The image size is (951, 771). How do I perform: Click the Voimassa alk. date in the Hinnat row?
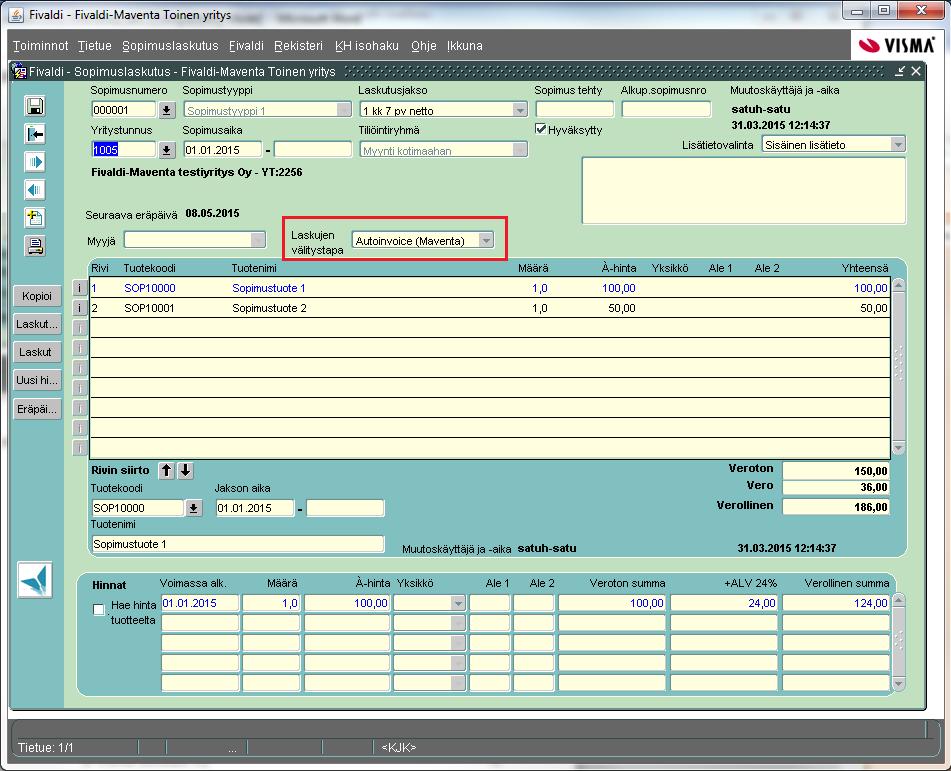[200, 603]
